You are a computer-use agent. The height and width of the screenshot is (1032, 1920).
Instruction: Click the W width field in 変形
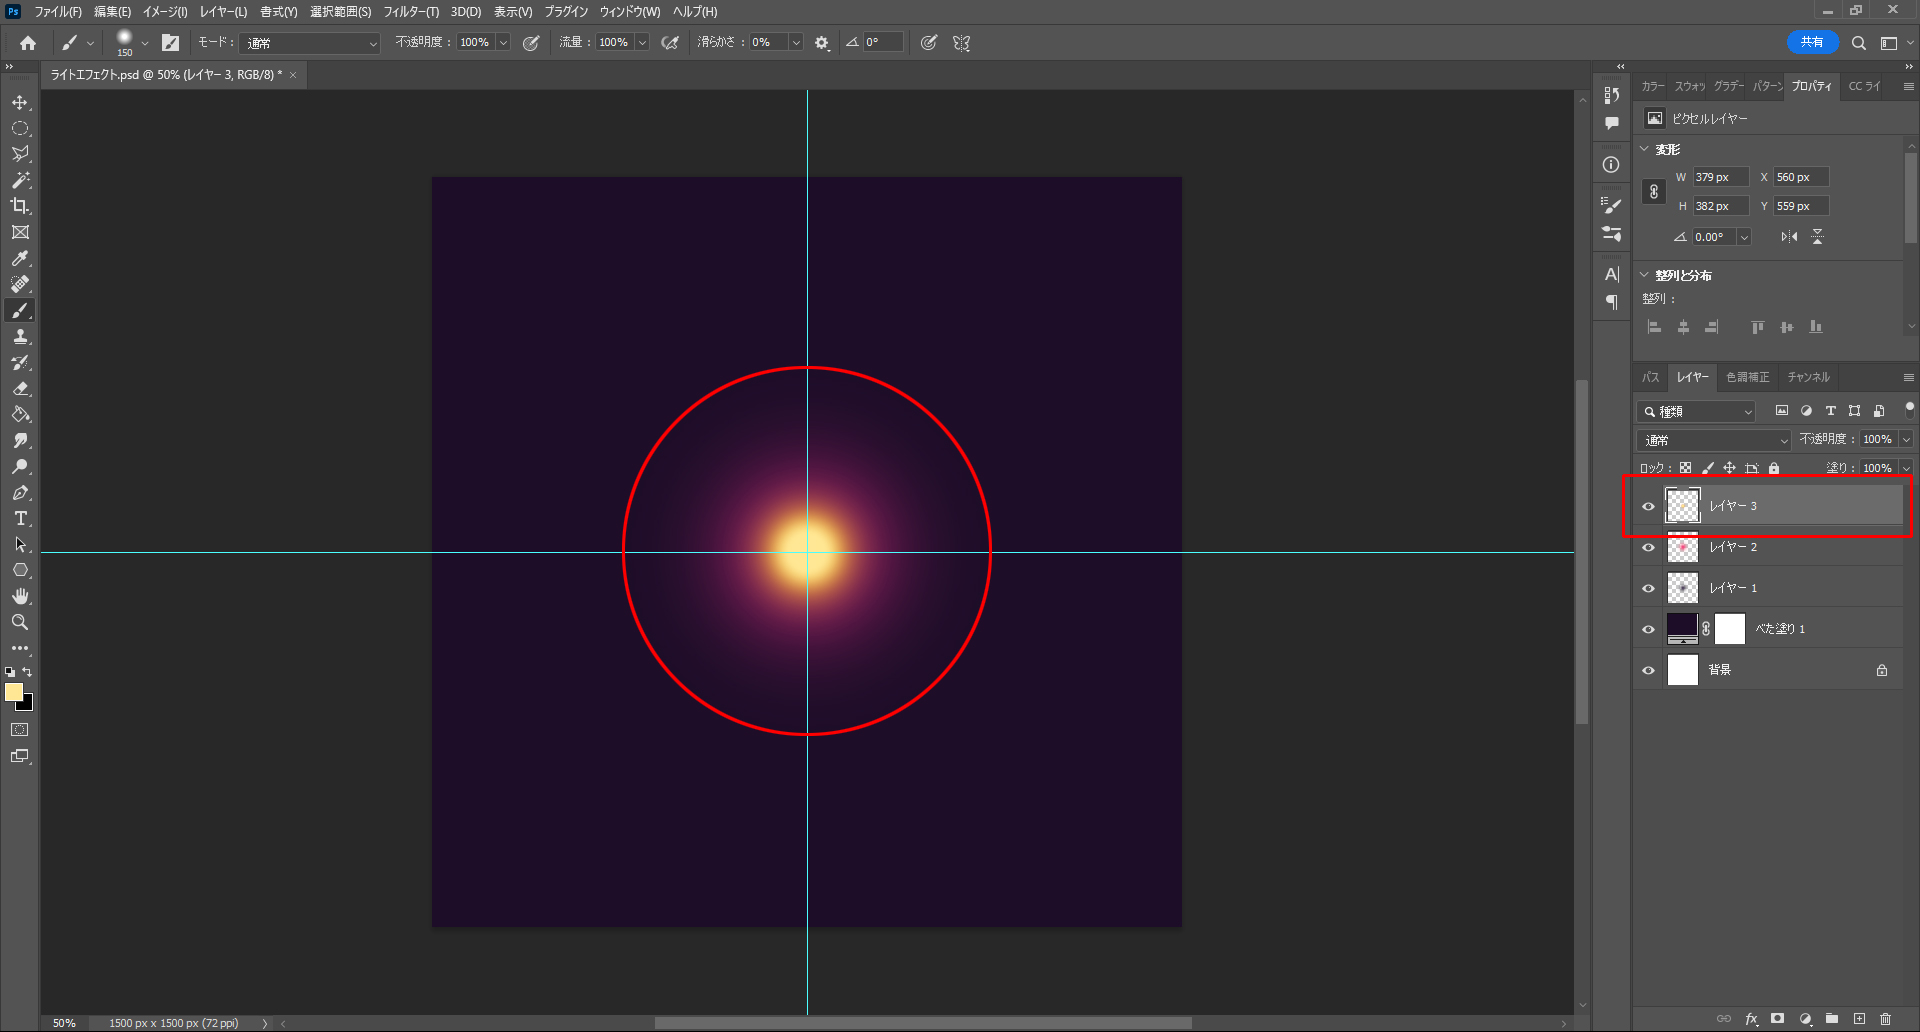tap(1719, 177)
